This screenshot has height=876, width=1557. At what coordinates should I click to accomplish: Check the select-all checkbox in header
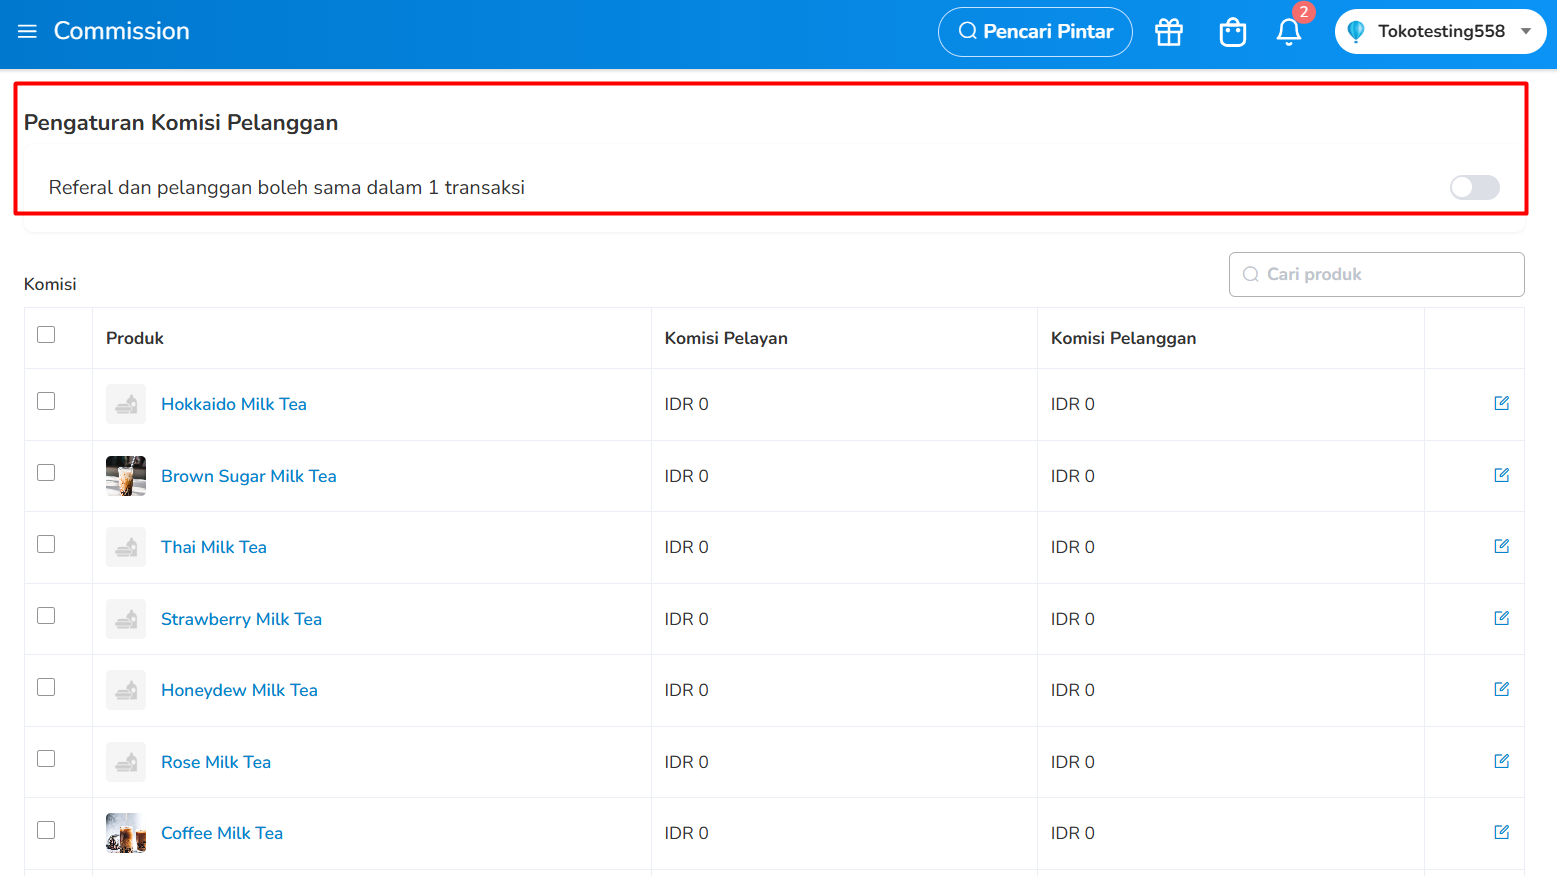click(x=46, y=335)
